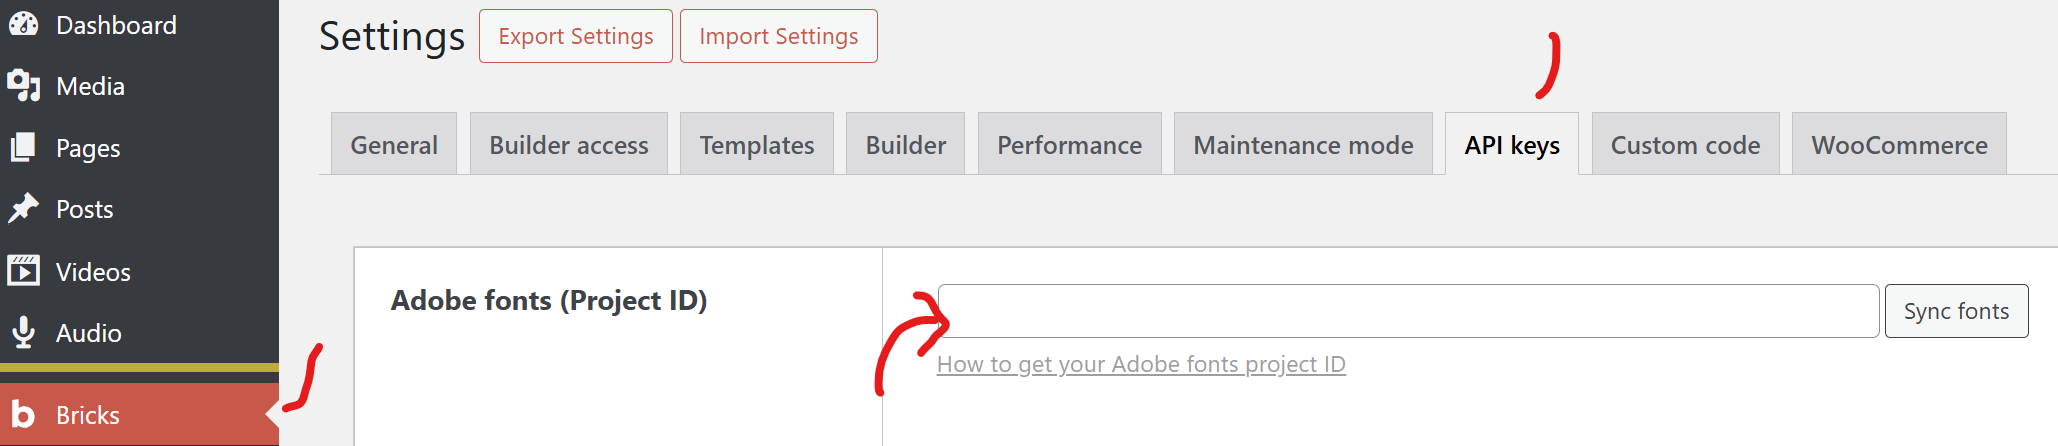Open the General settings tab
The width and height of the screenshot is (2058, 446).
click(x=394, y=144)
